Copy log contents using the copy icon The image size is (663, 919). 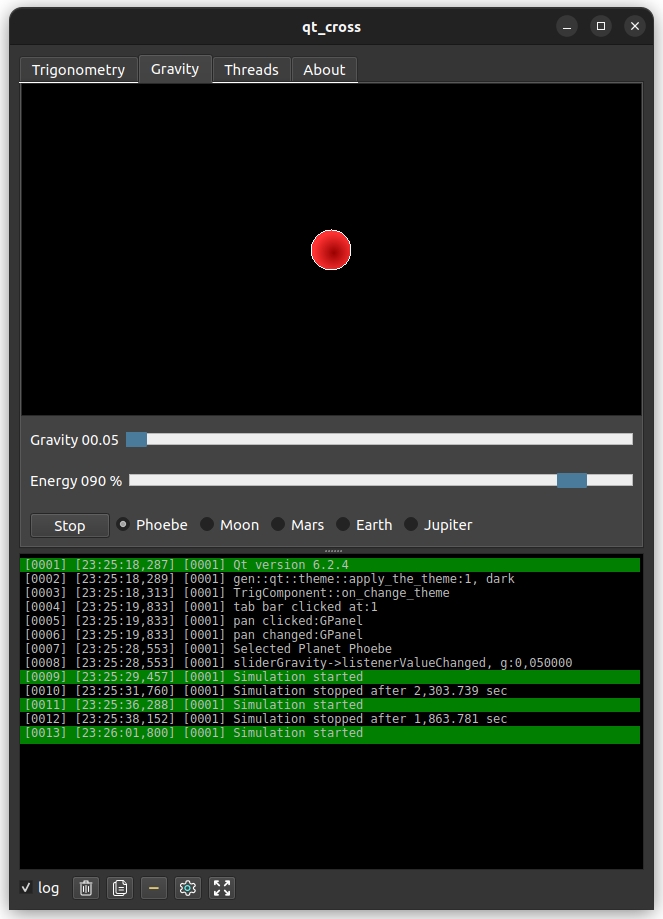120,887
